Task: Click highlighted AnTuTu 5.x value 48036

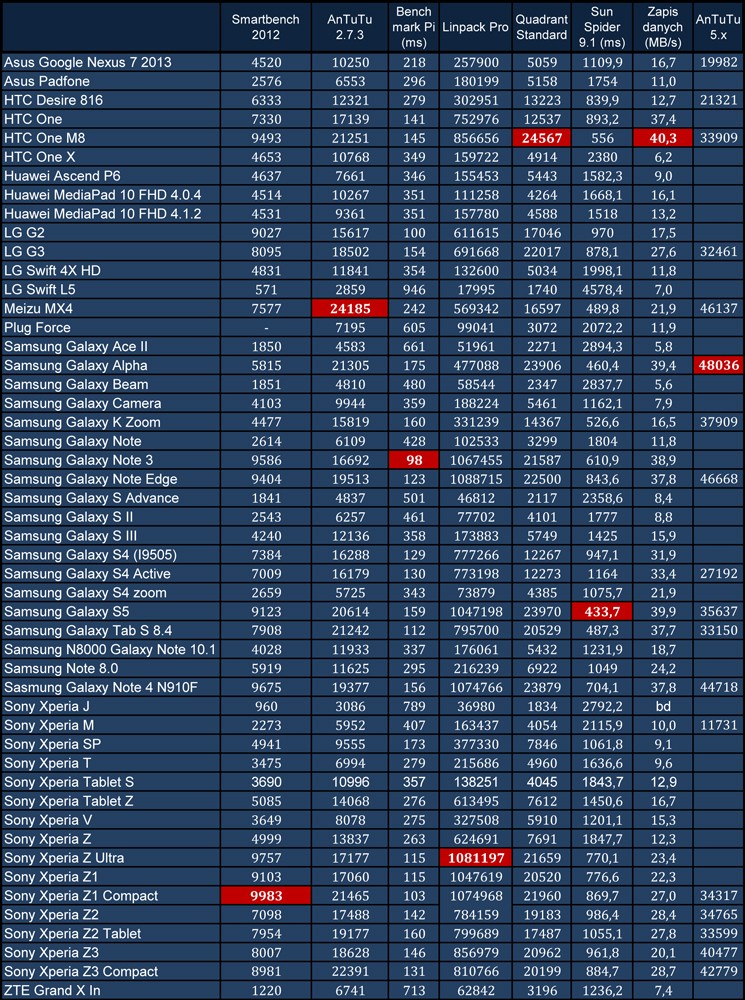Action: click(718, 365)
